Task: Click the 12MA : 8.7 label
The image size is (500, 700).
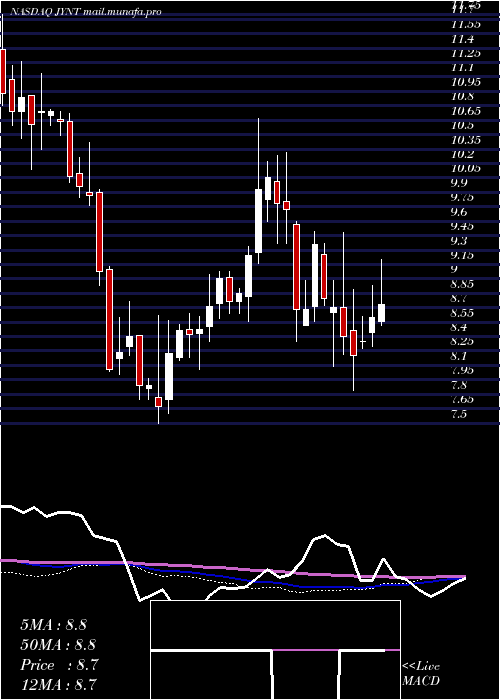Action: pyautogui.click(x=58, y=685)
